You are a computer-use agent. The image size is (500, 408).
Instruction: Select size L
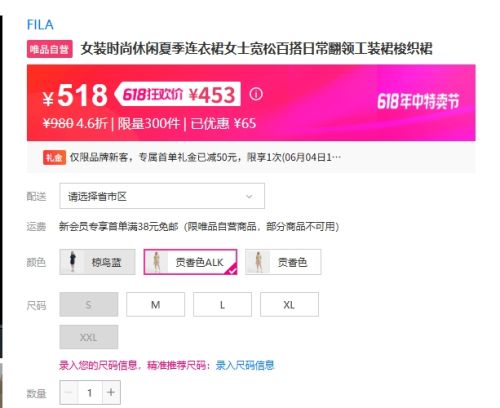(222, 304)
